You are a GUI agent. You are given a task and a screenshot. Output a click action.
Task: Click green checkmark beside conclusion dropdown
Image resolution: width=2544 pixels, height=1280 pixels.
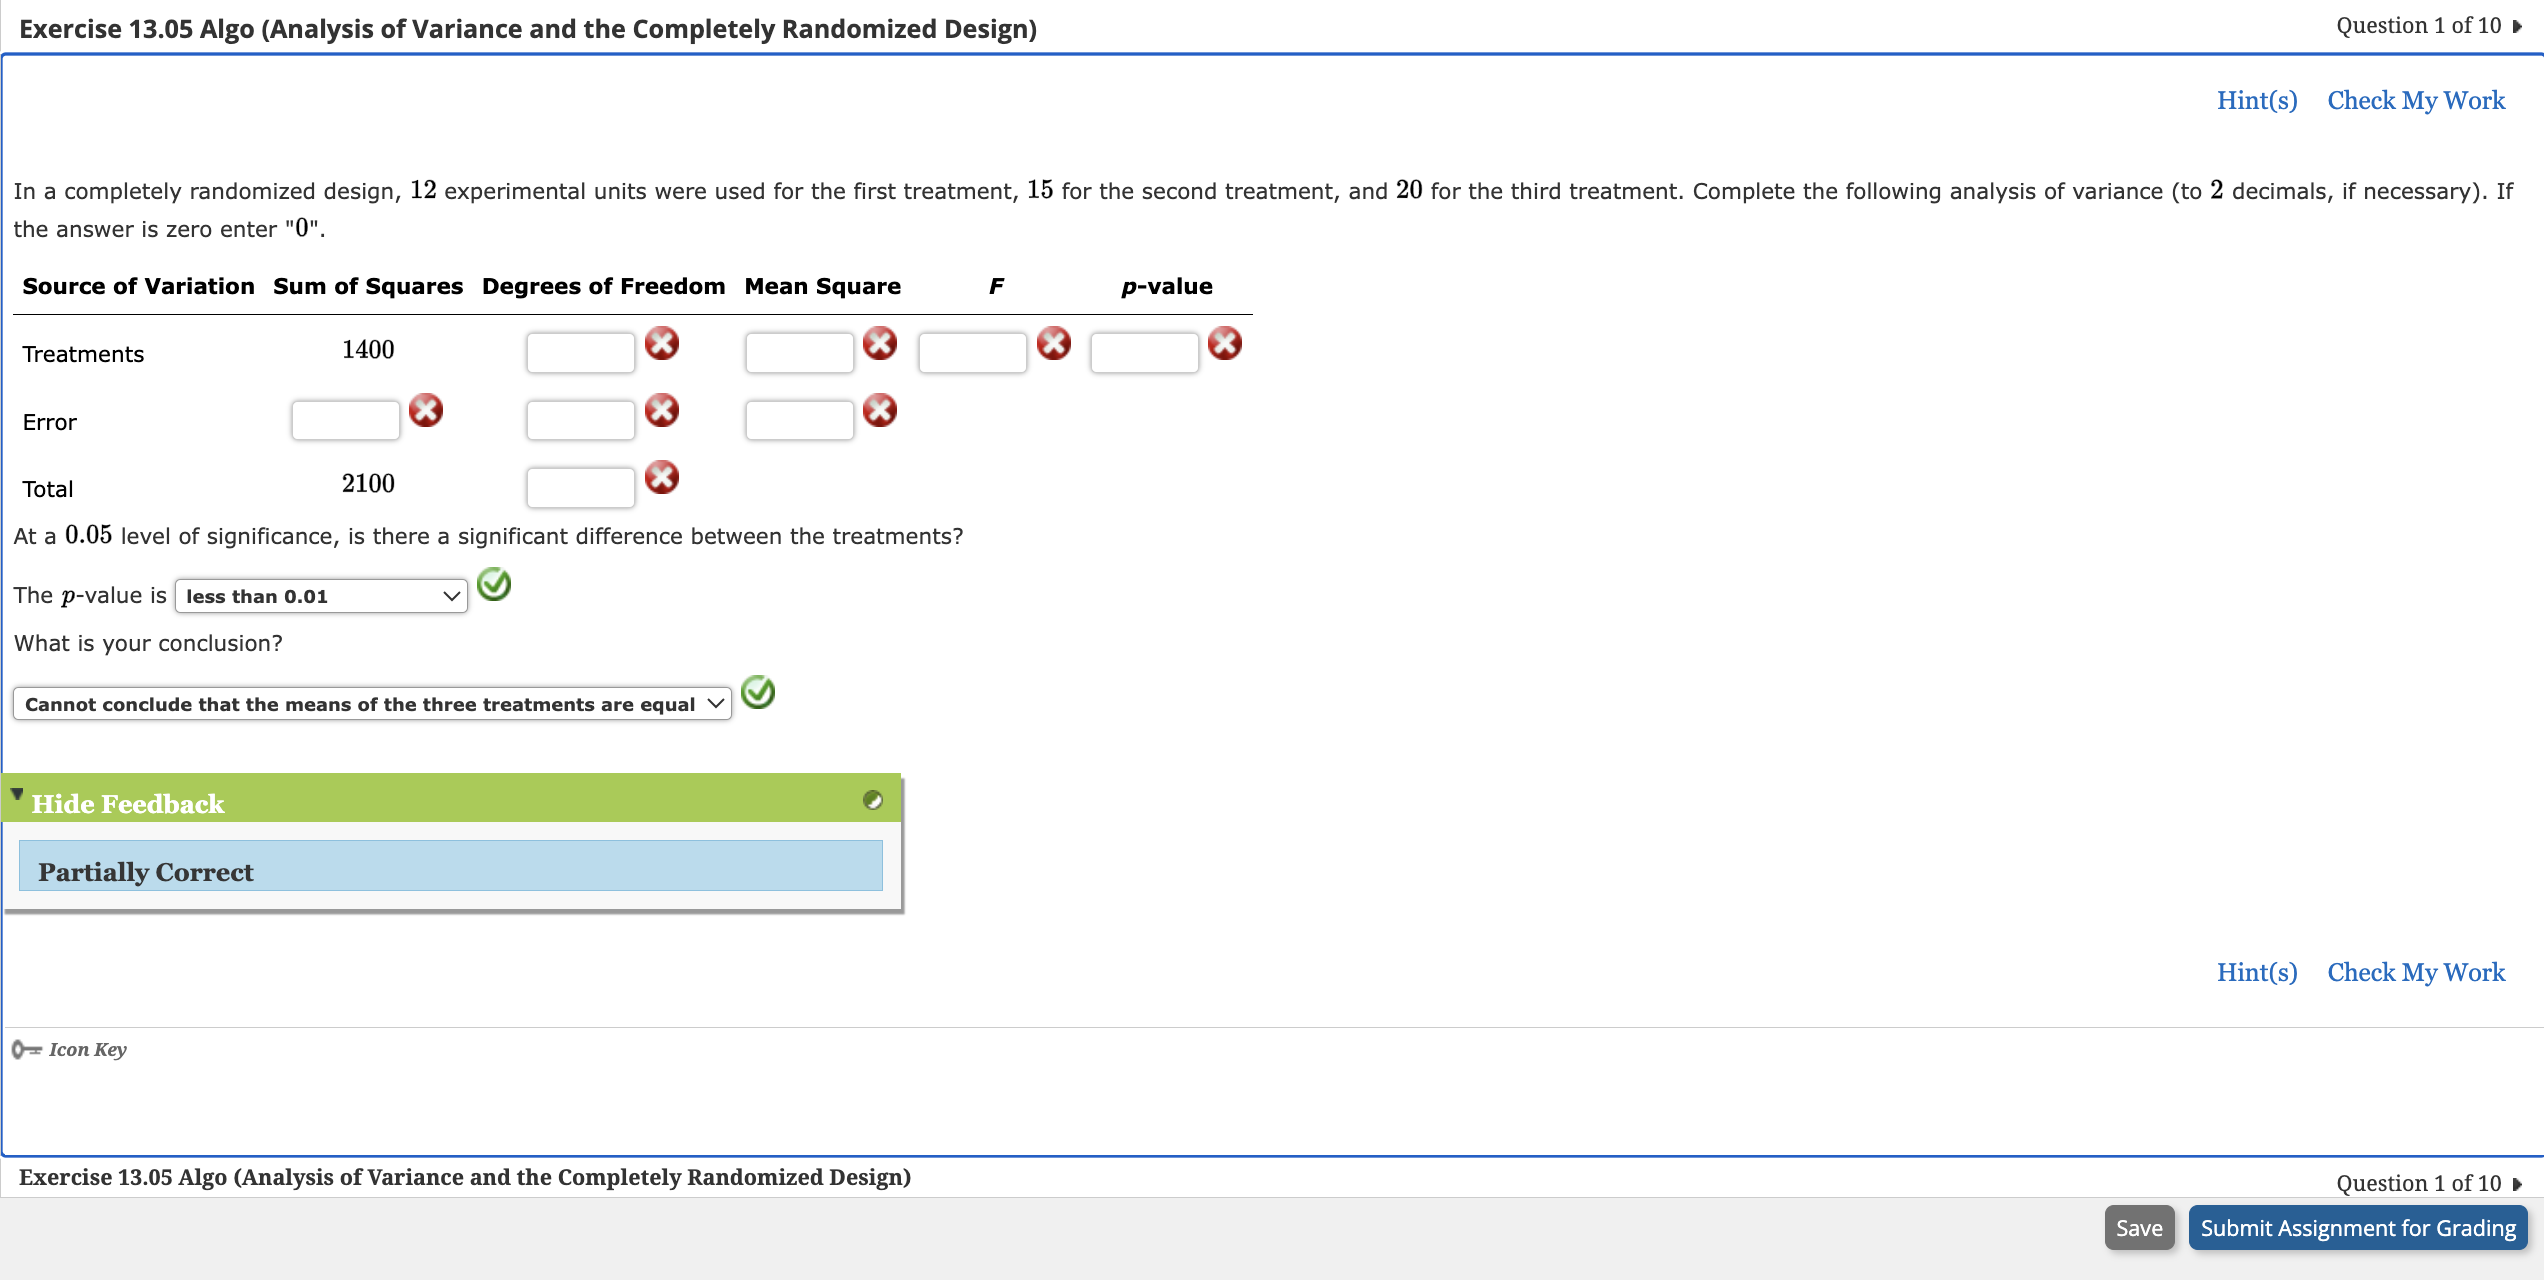coord(758,692)
